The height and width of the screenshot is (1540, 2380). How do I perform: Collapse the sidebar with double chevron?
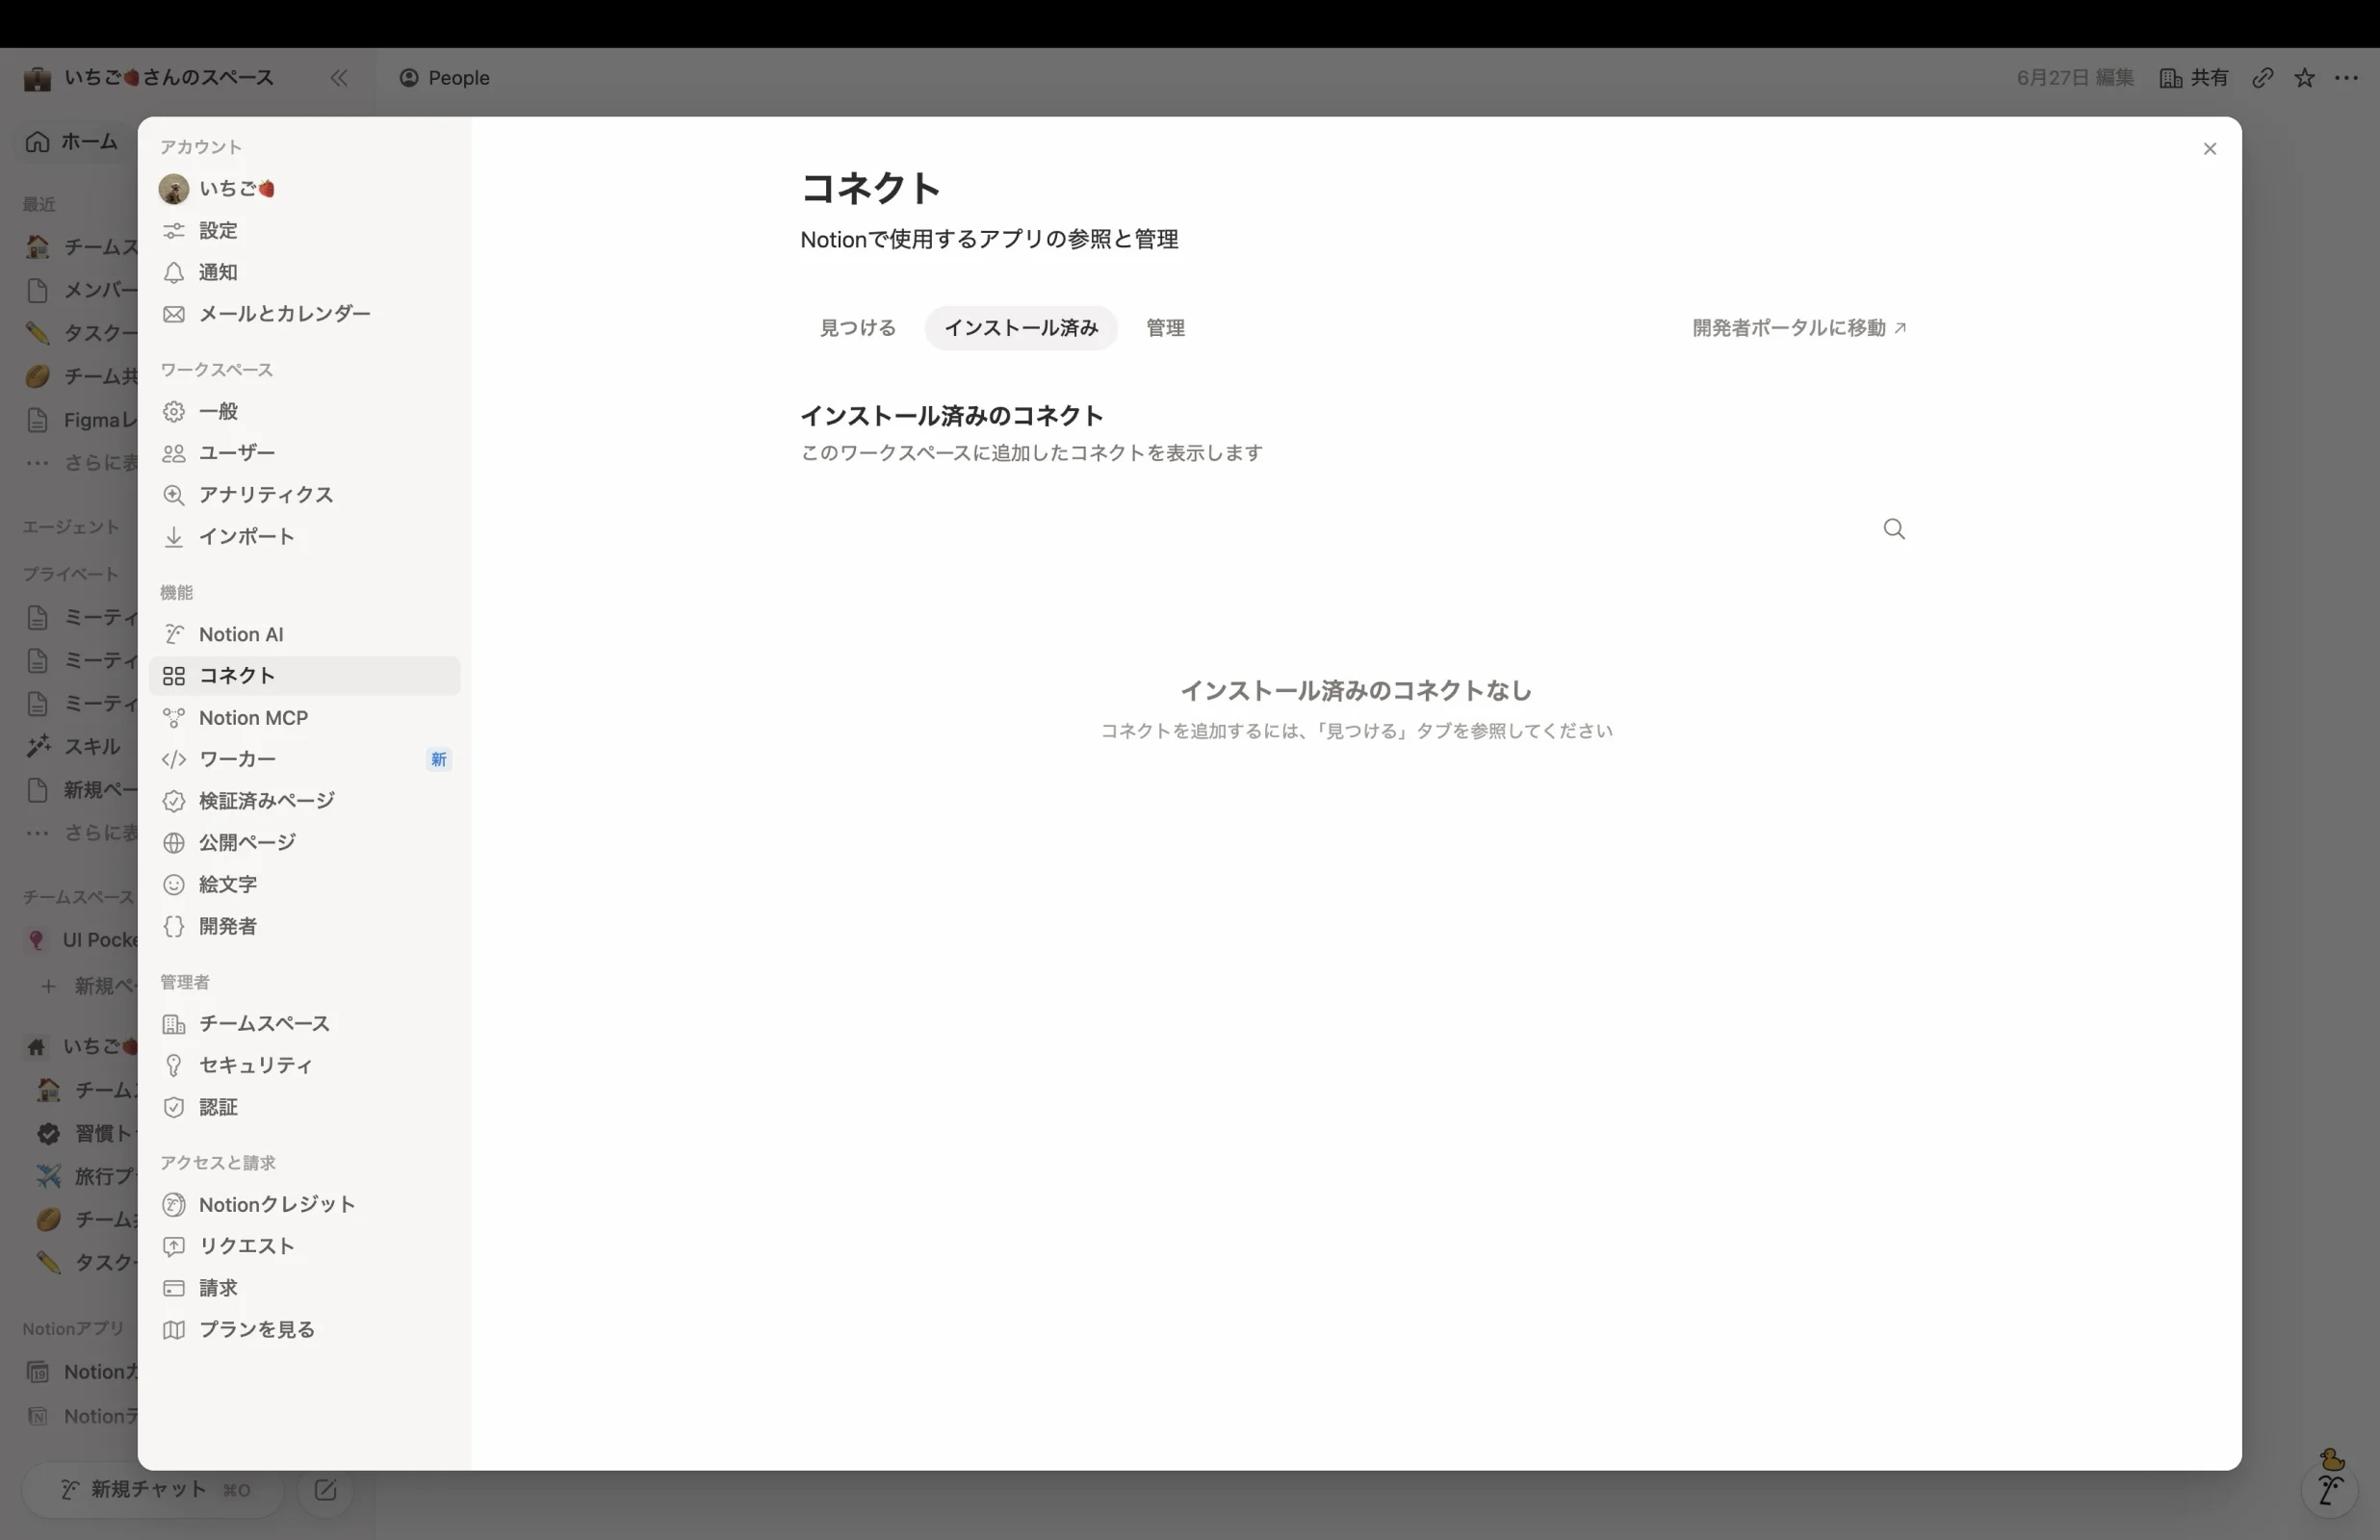coord(339,78)
